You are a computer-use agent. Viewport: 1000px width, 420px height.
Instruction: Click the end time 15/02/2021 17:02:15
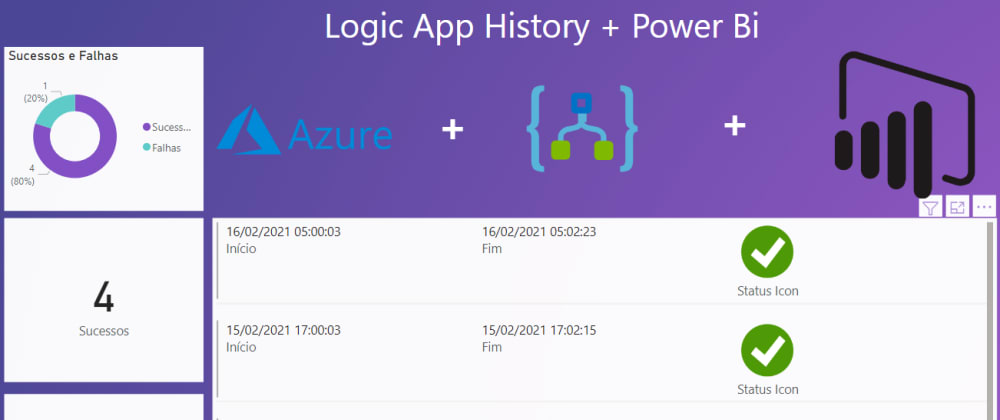coord(539,330)
